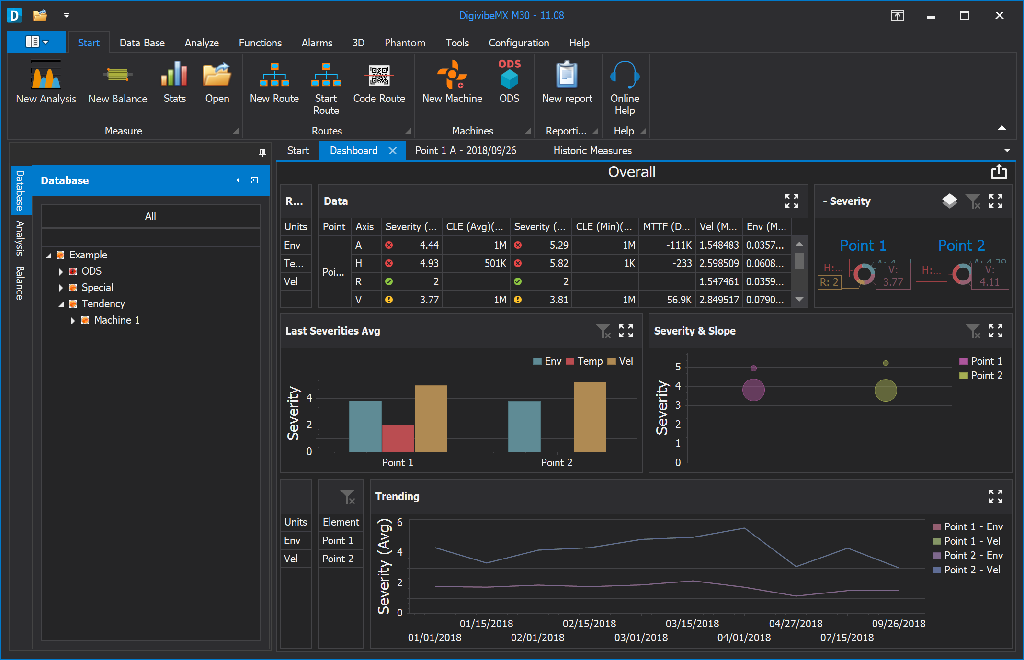Select the Point 1 card in Severity panel

click(x=863, y=264)
